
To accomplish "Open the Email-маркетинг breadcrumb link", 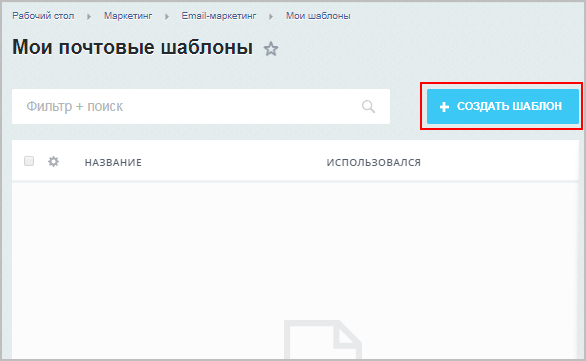I will coord(219,16).
